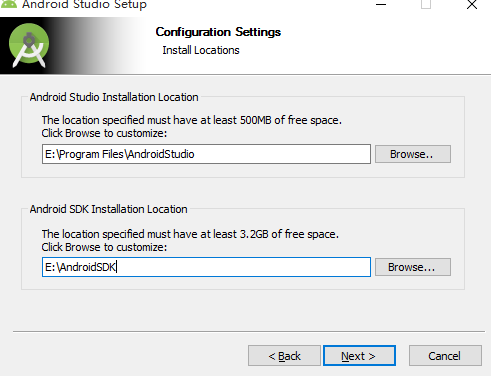Click the 3.2GB free space requirement text
The width and height of the screenshot is (491, 376).
(190, 234)
